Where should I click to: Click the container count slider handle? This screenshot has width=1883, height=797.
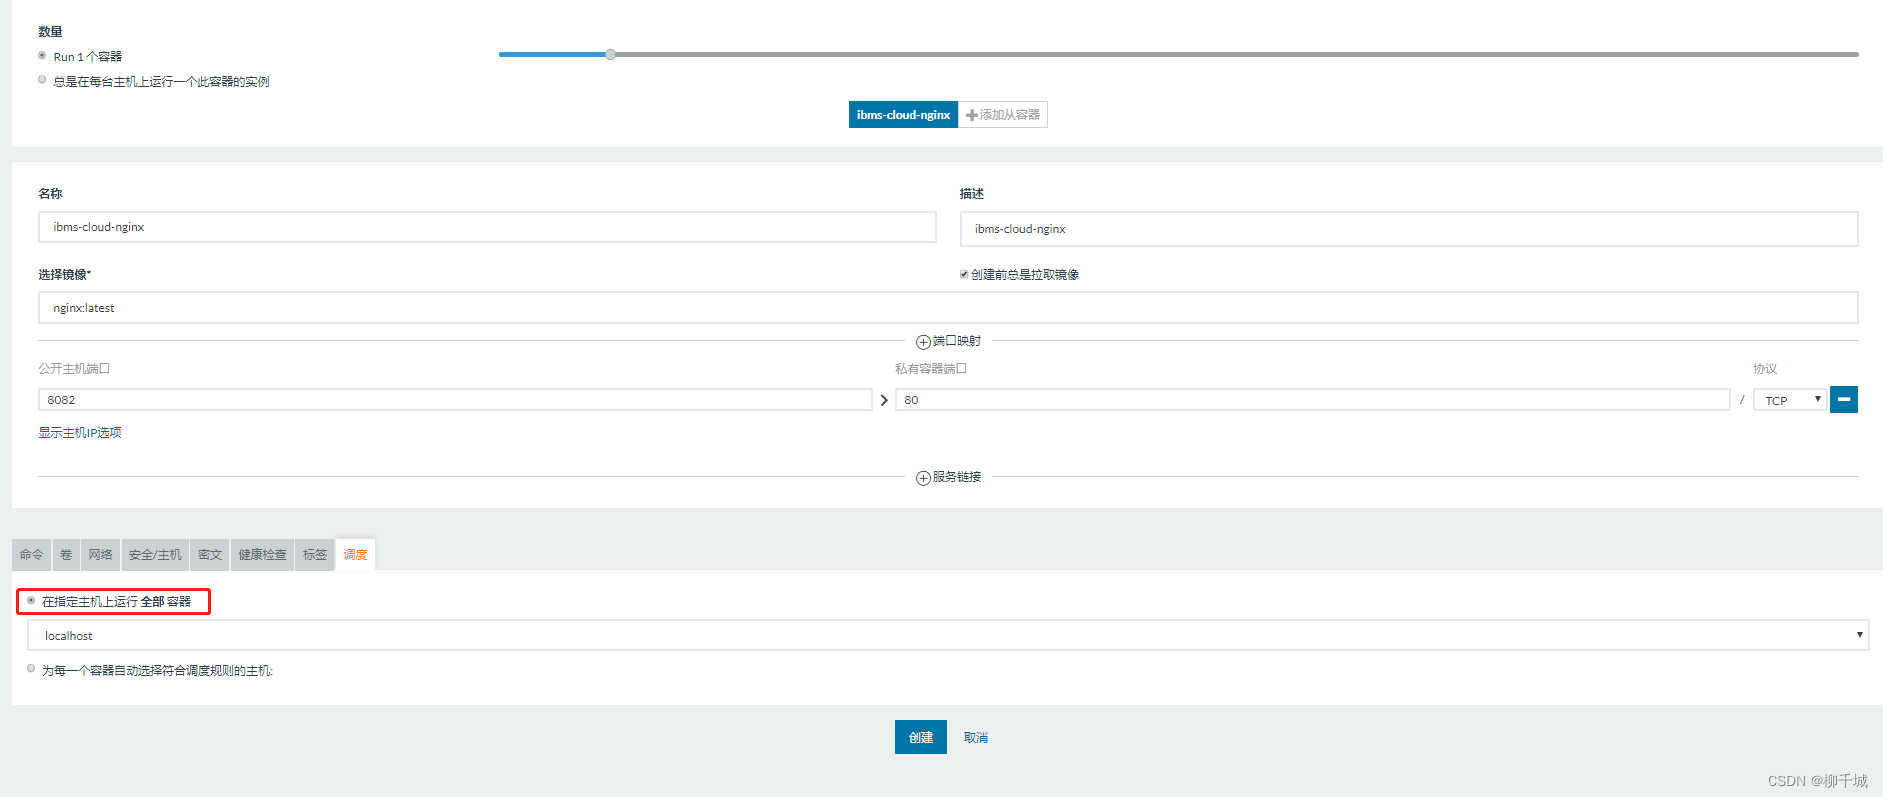tap(610, 54)
